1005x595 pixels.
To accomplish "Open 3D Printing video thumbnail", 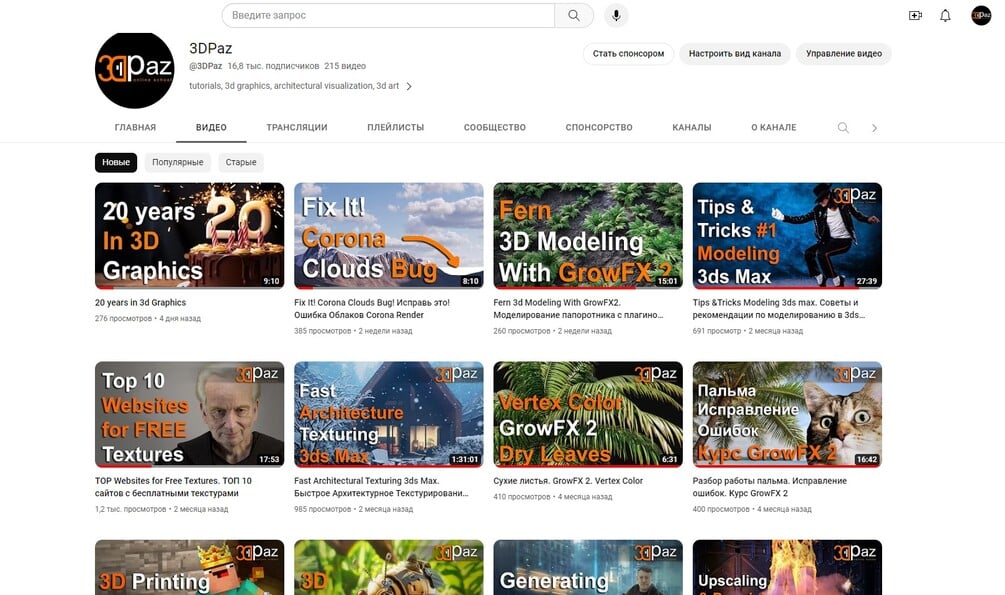I will [189, 567].
